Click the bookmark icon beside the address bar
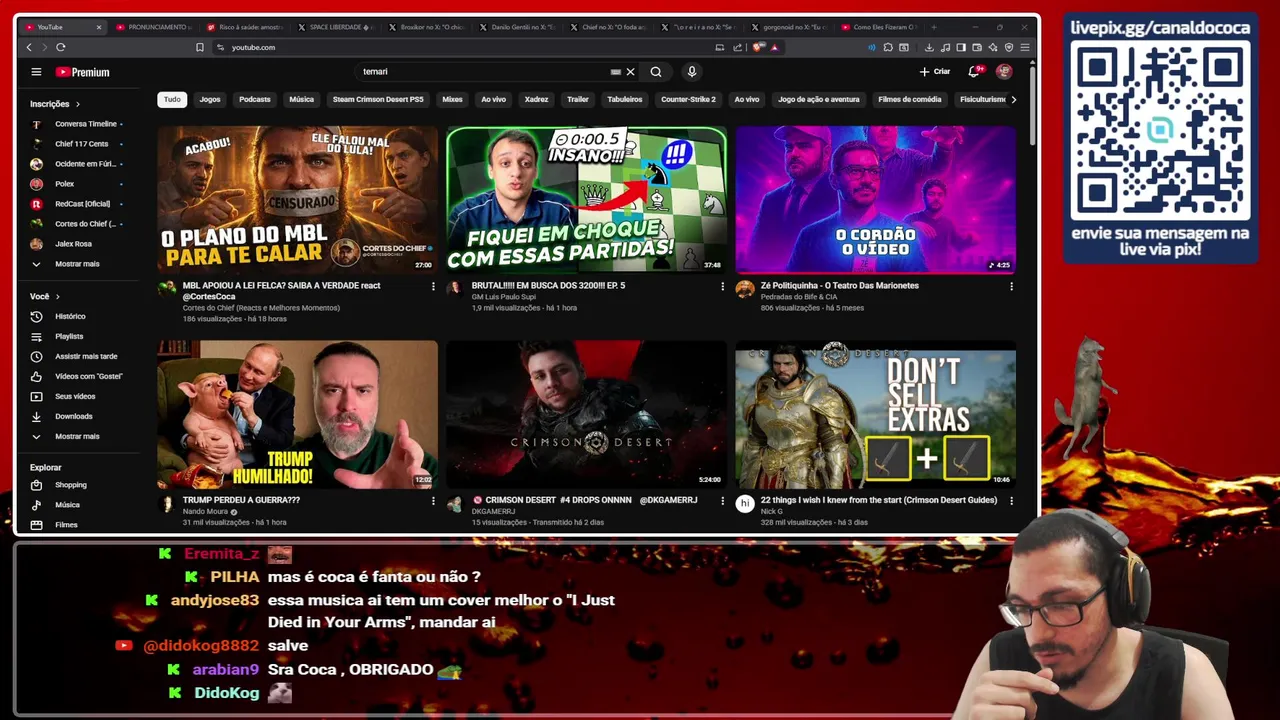1280x720 pixels. click(200, 47)
